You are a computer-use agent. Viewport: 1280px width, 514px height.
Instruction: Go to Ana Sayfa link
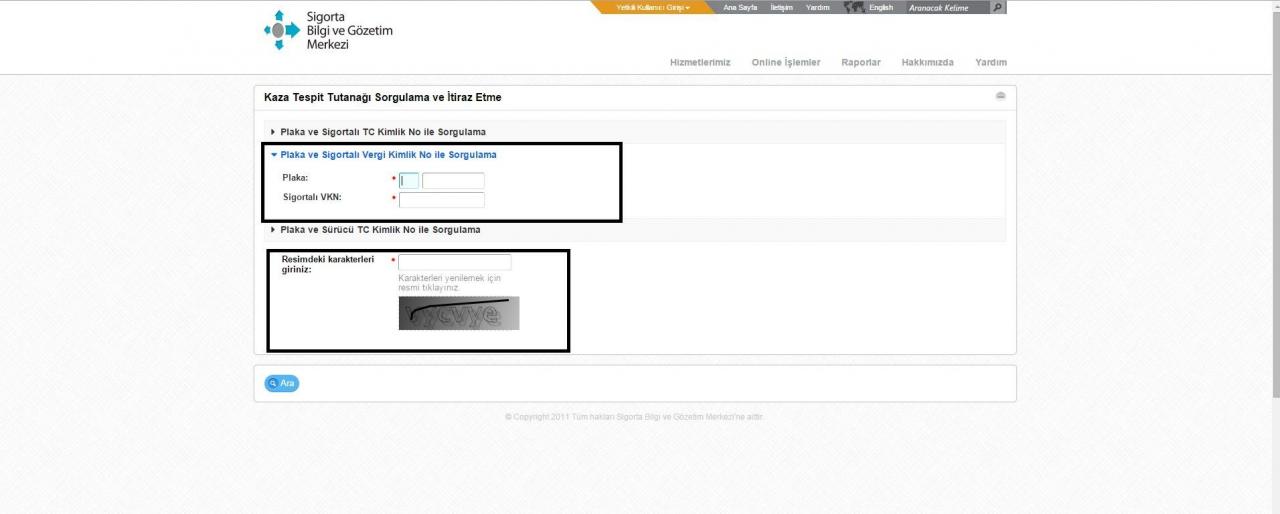[740, 7]
